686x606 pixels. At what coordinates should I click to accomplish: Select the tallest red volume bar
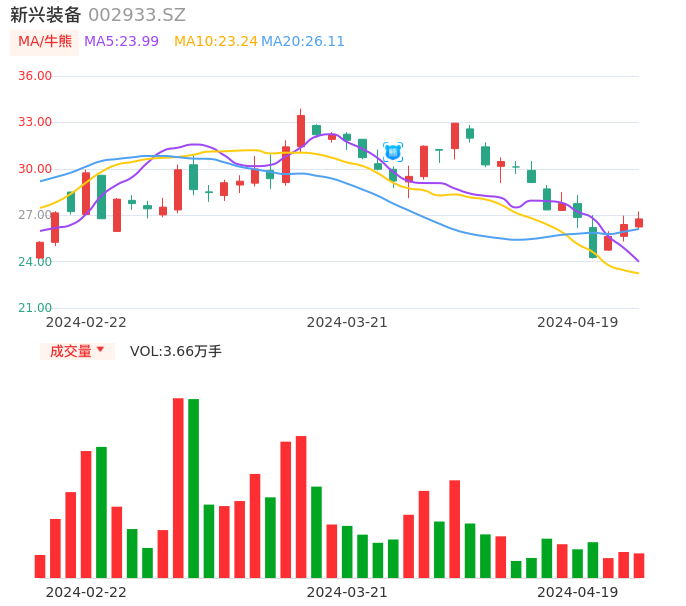coord(178,487)
